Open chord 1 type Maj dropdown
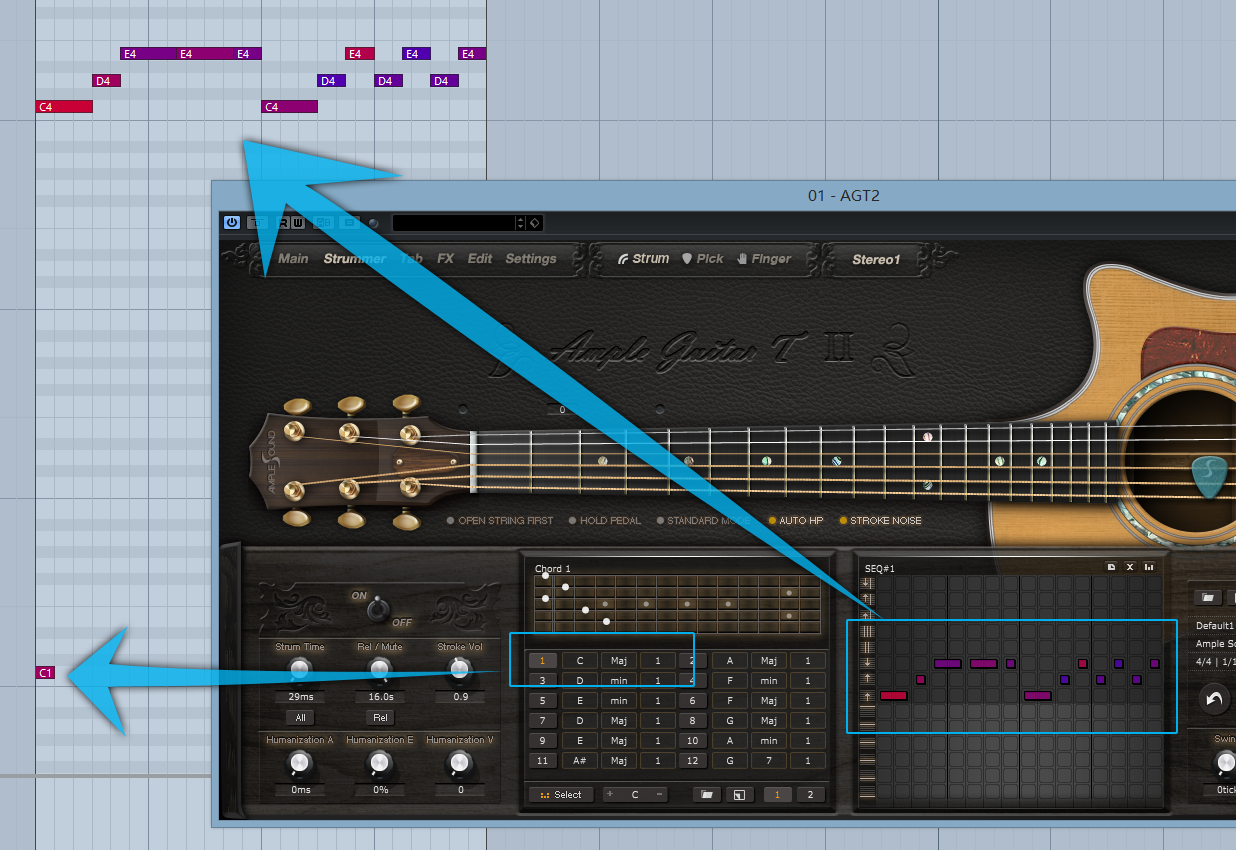 [x=618, y=660]
